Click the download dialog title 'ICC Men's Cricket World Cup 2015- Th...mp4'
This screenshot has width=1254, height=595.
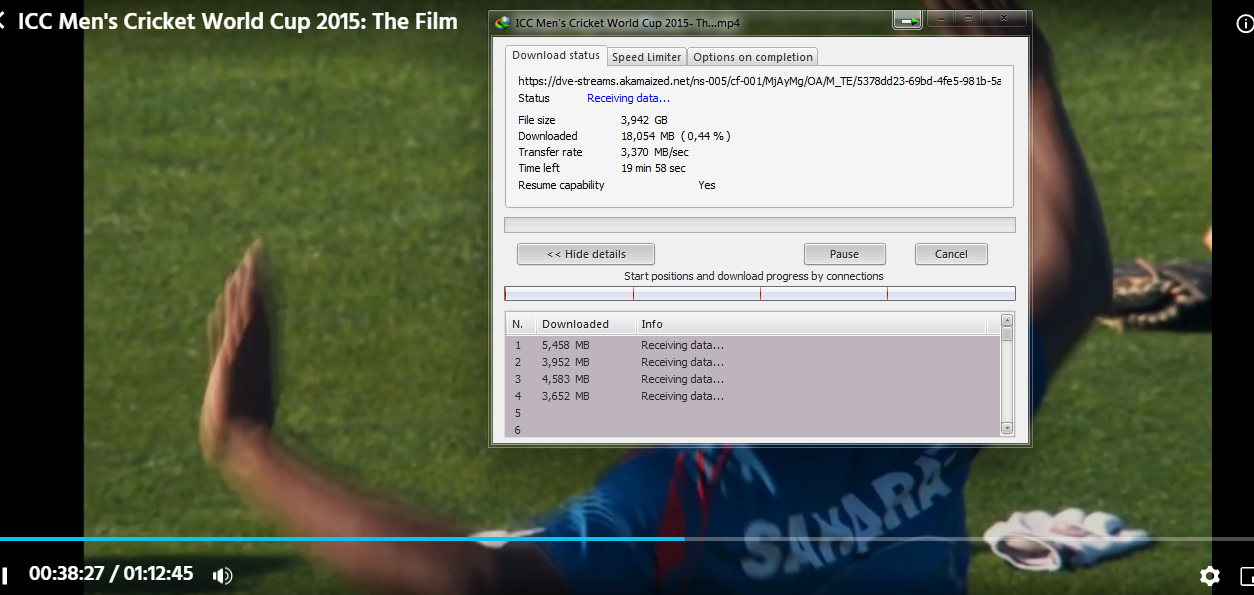tap(628, 22)
